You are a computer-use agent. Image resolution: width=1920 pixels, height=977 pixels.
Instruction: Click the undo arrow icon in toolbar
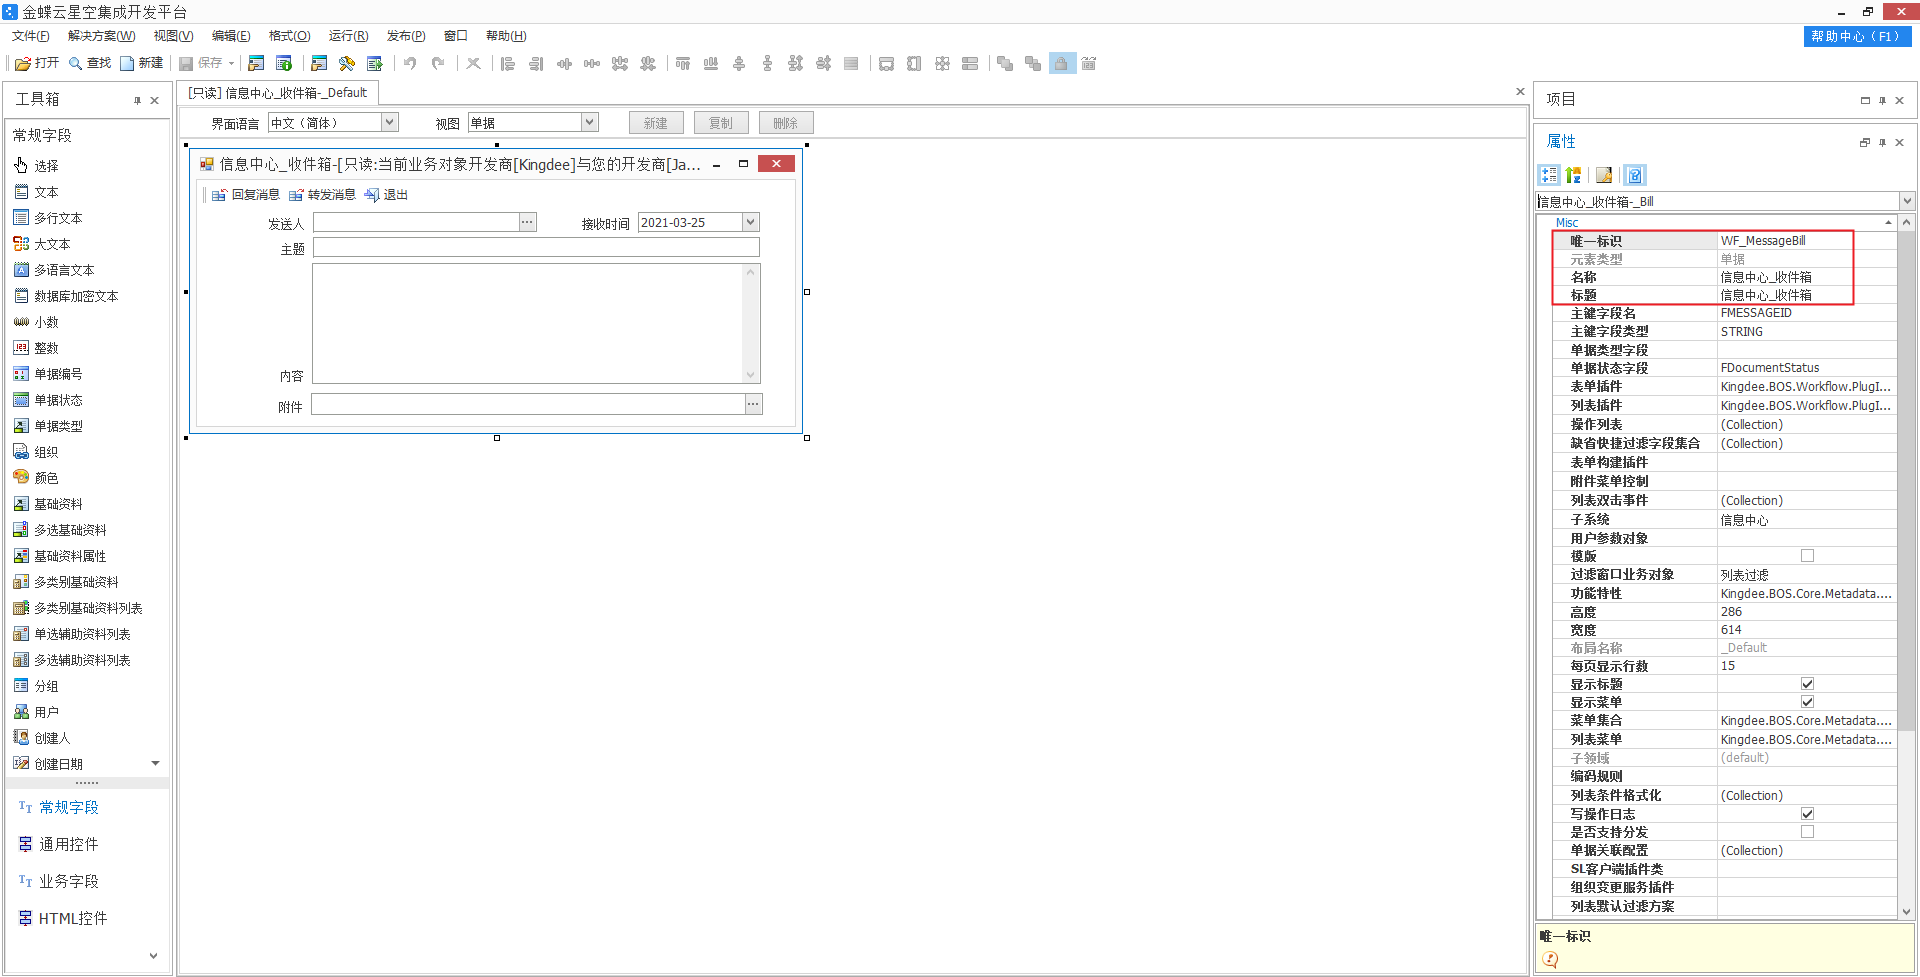pos(409,63)
